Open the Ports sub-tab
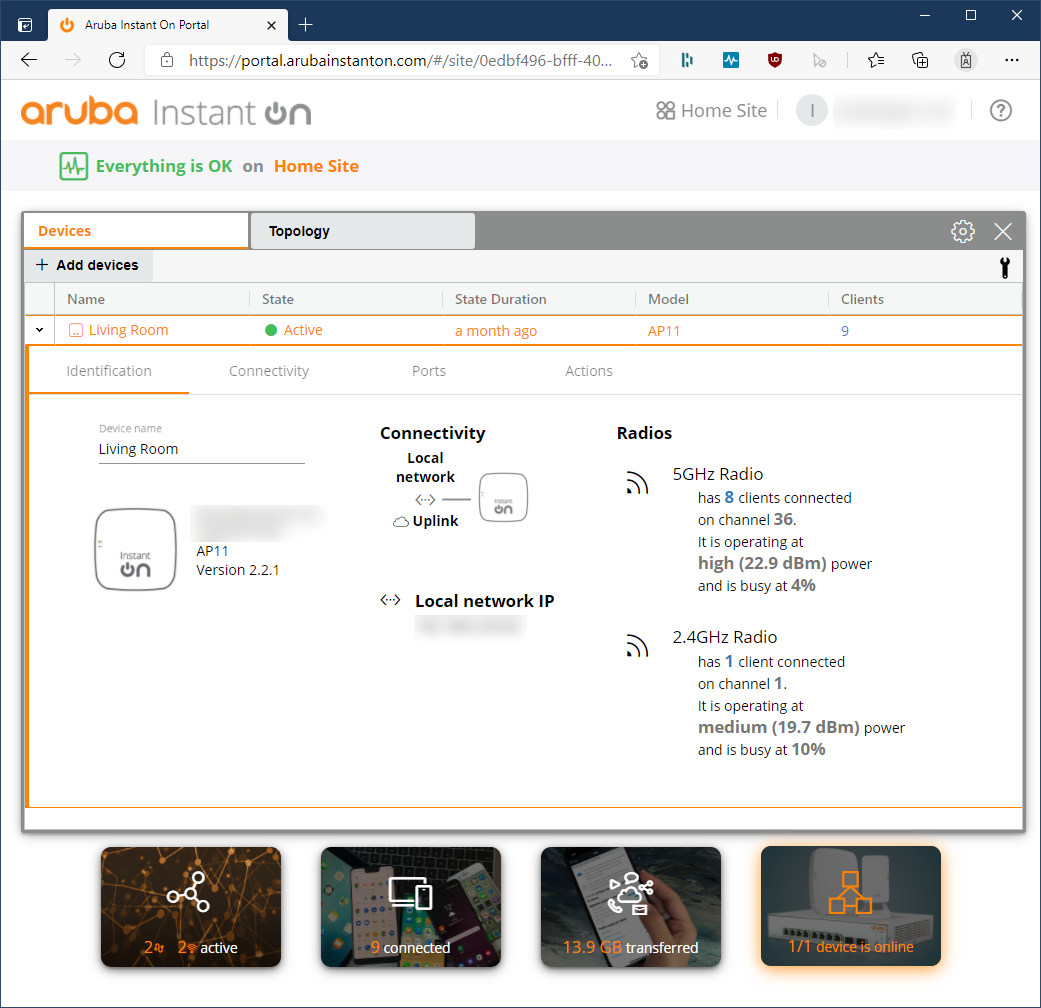This screenshot has width=1041, height=1008. pos(429,371)
